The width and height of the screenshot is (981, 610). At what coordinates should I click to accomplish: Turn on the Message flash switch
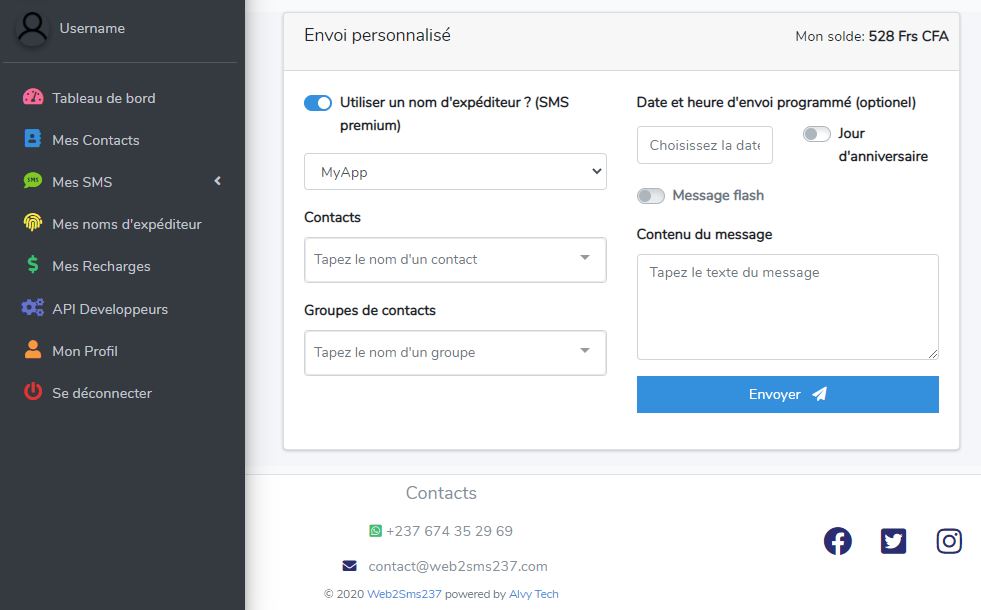click(x=651, y=196)
